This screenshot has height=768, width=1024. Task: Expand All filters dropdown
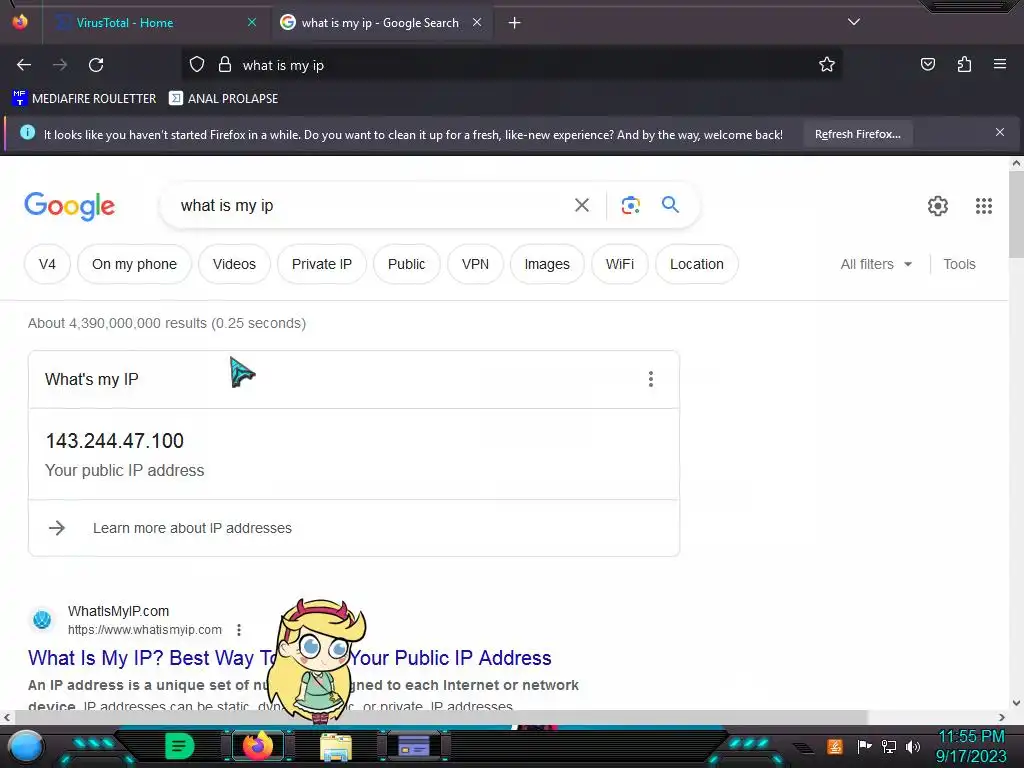[876, 264]
